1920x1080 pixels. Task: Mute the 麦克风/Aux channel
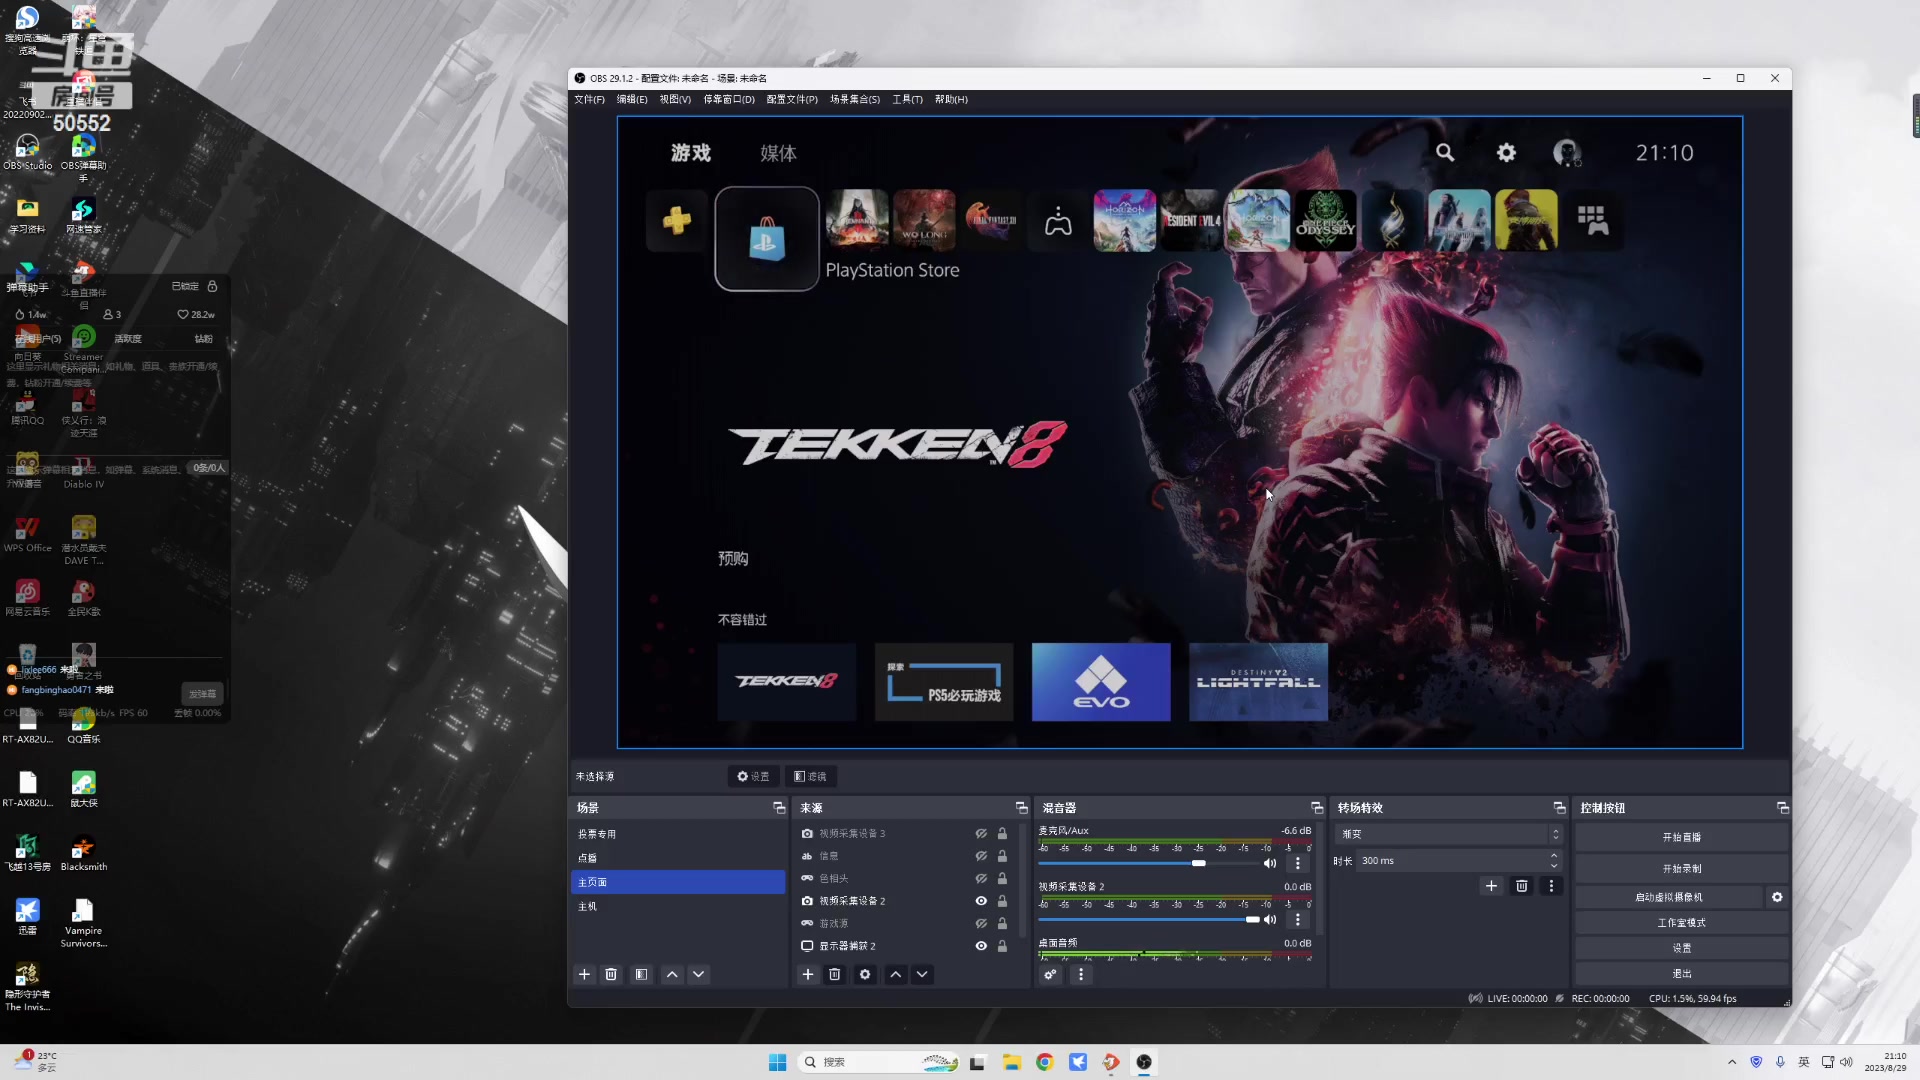1270,863
